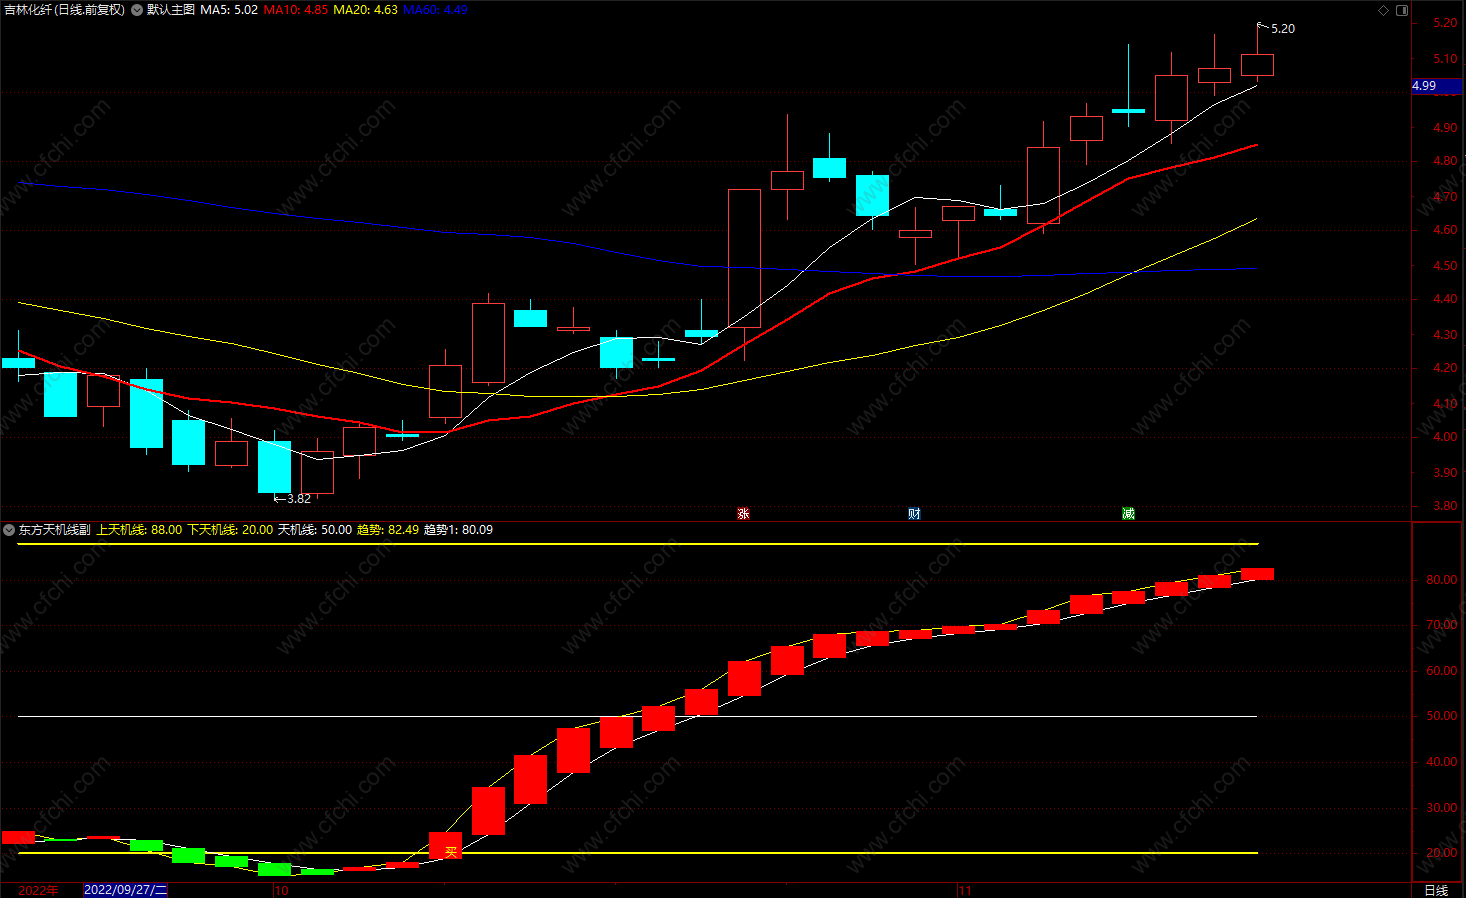Image resolution: width=1466 pixels, height=898 pixels.
Task: Click the month 11 marker on time axis
Action: point(965,890)
